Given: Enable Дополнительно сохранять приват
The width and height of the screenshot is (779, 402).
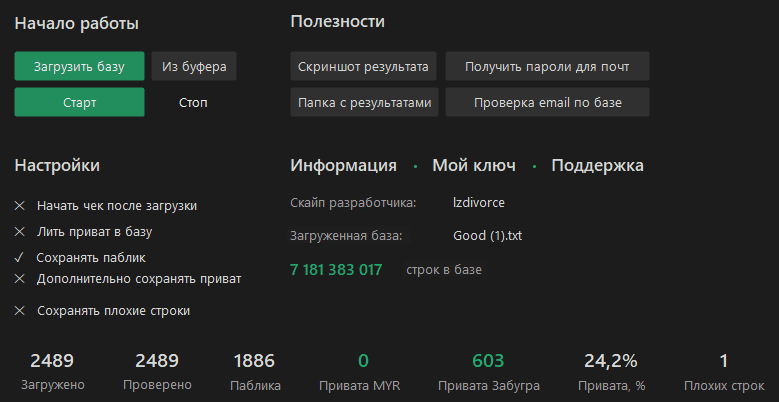Looking at the screenshot, I should tap(128, 279).
